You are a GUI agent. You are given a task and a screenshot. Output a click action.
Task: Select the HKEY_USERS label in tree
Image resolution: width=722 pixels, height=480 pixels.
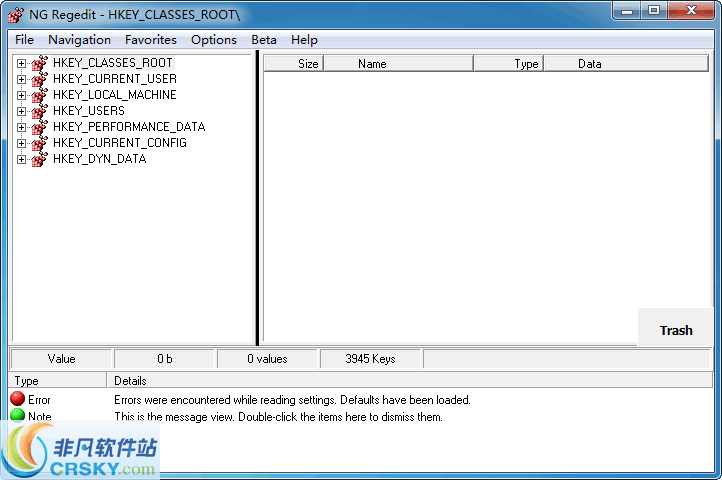(88, 111)
